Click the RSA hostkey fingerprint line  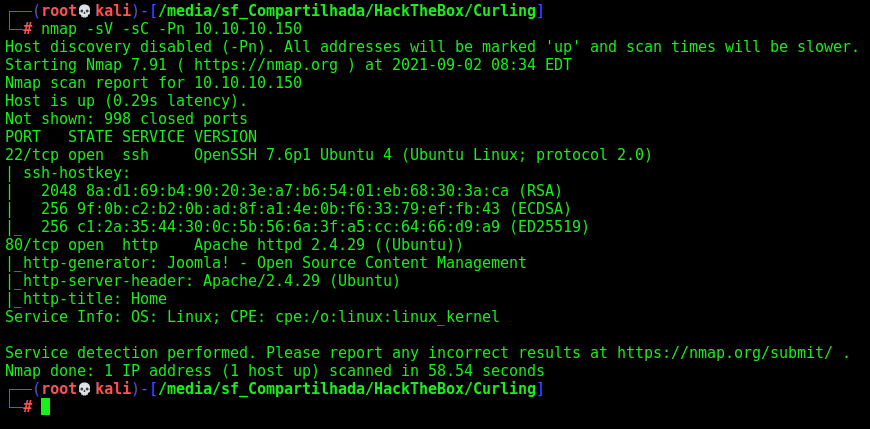pyautogui.click(x=302, y=191)
